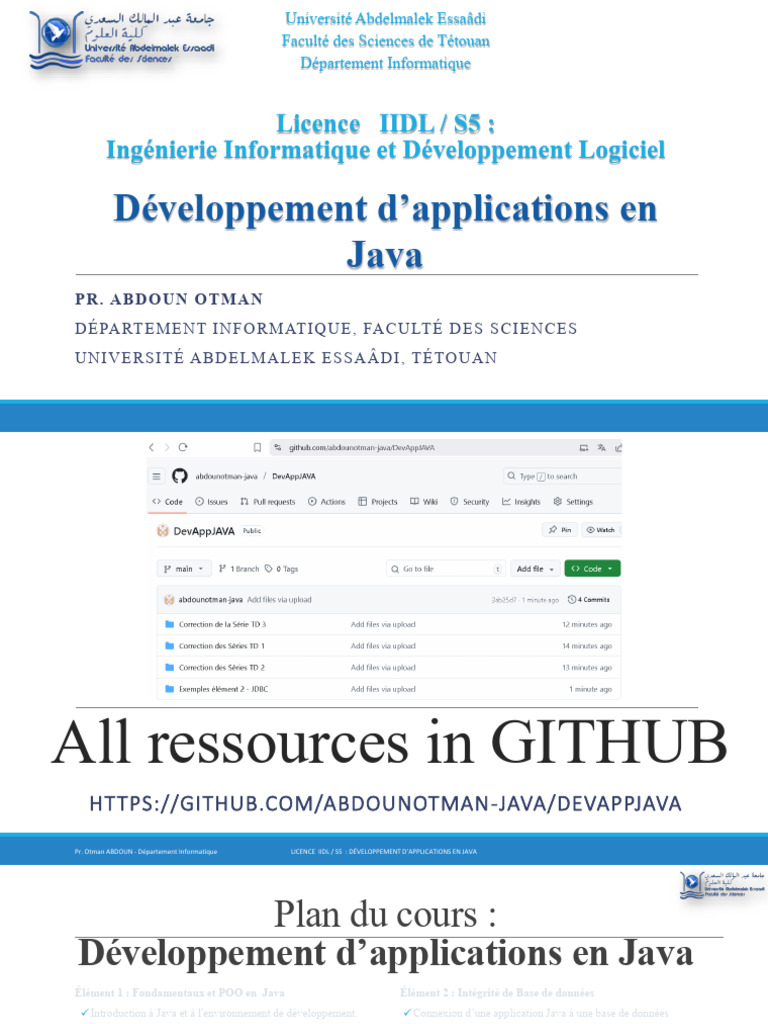The width and height of the screenshot is (768, 1024).
Task: Click the share icon in the address bar
Action: [x=618, y=447]
